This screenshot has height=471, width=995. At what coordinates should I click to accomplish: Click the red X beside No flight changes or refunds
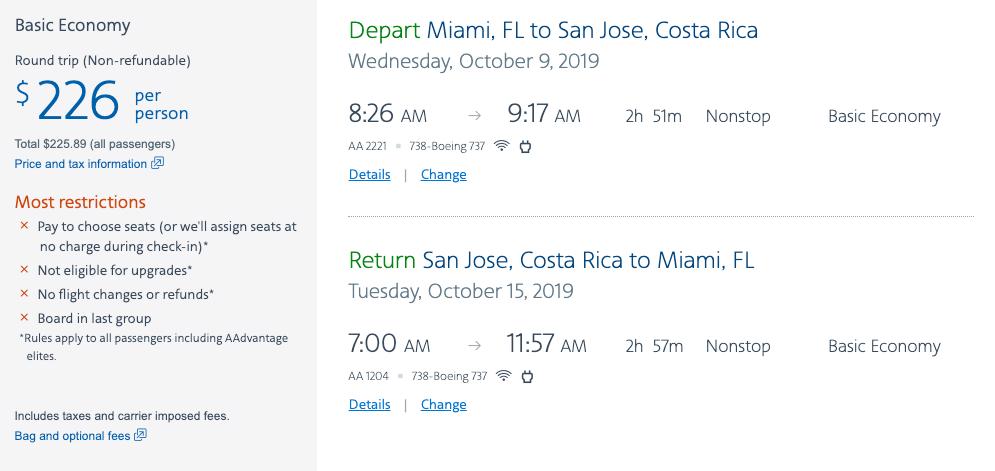(24, 294)
